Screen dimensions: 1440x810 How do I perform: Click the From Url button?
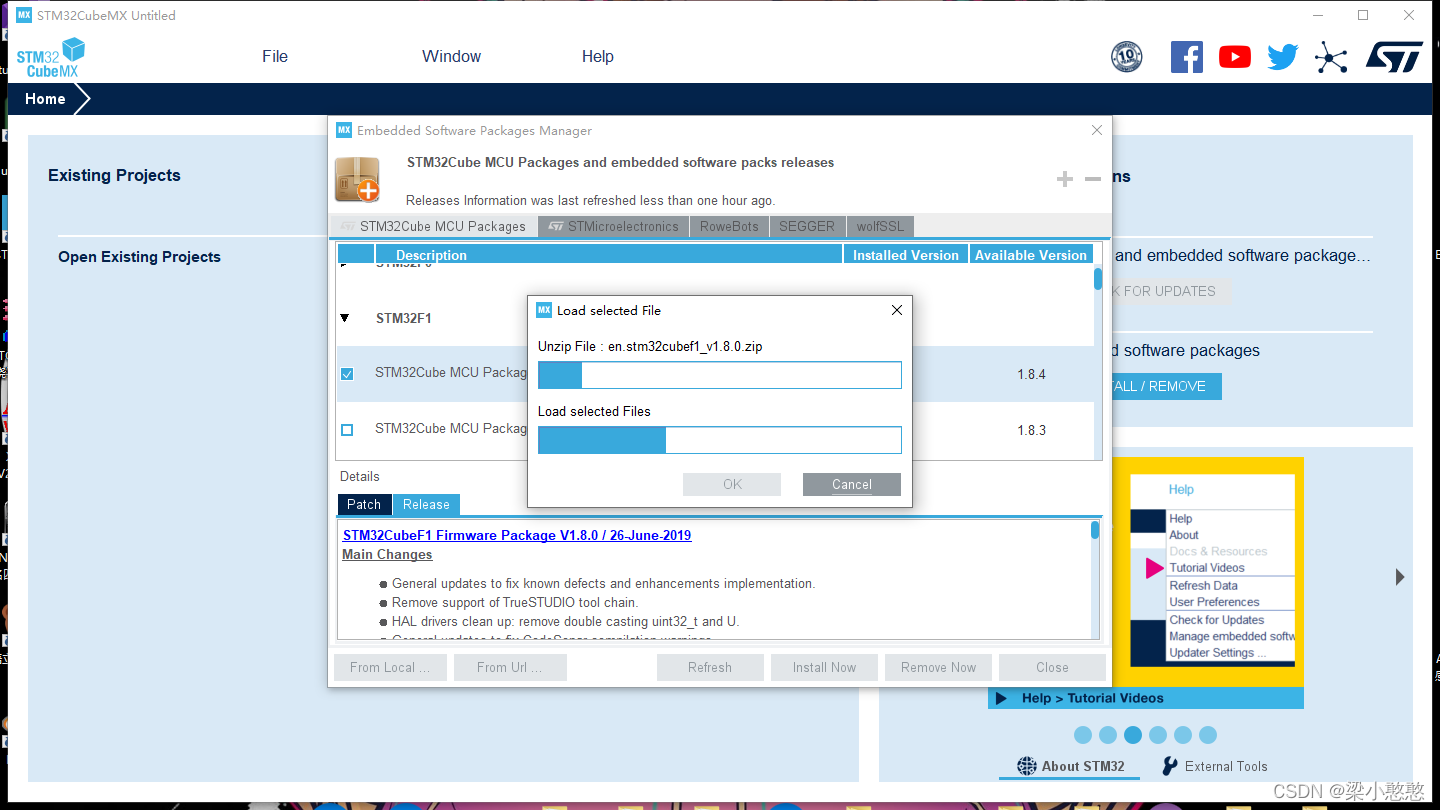click(x=510, y=667)
